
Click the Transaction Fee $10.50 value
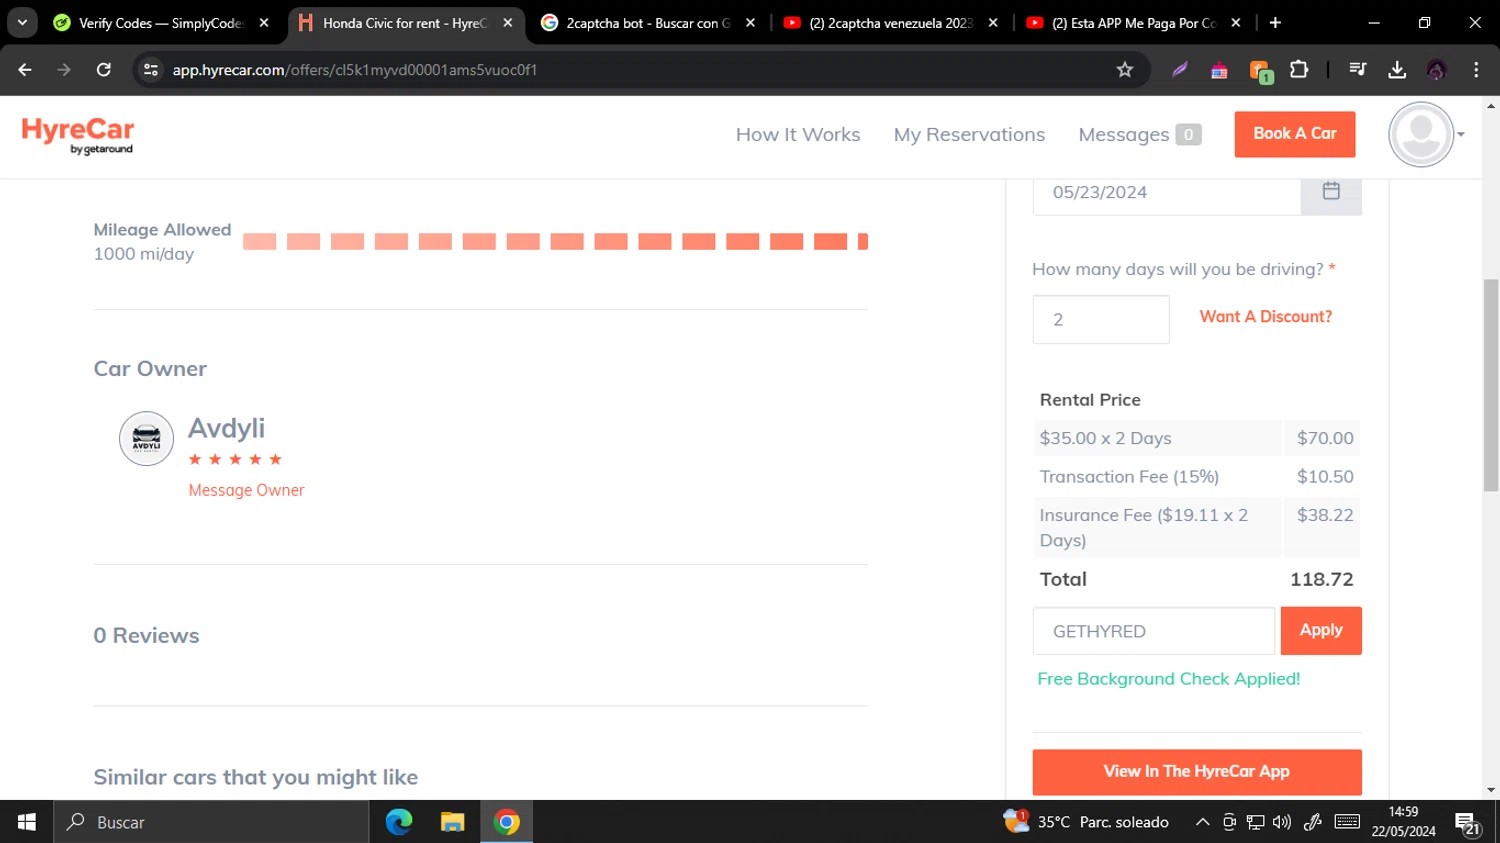pos(1325,476)
